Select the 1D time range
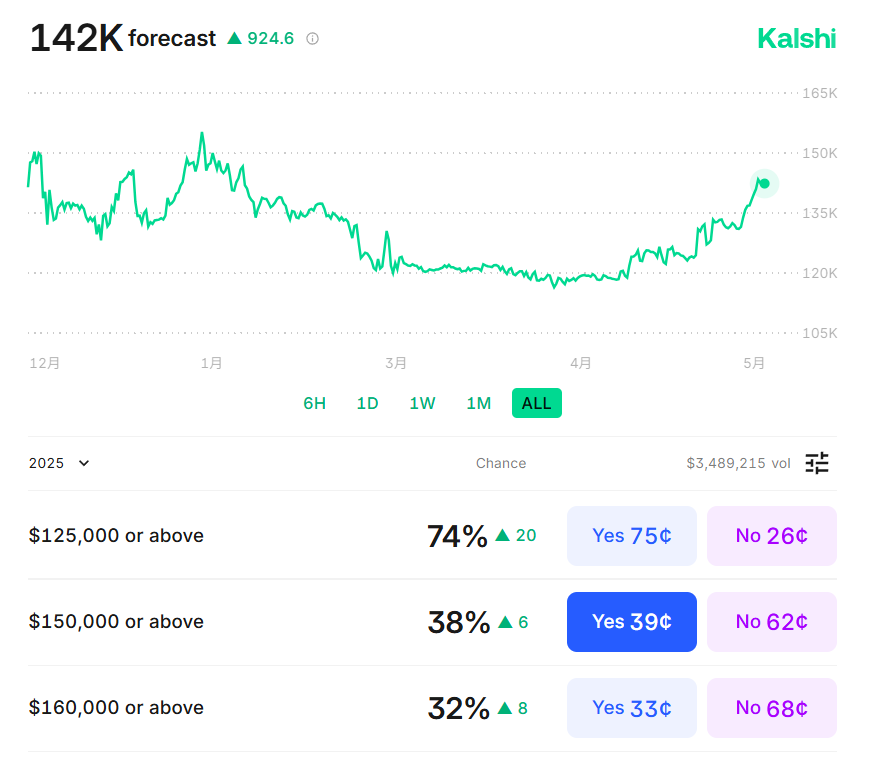The image size is (871, 760). point(368,403)
